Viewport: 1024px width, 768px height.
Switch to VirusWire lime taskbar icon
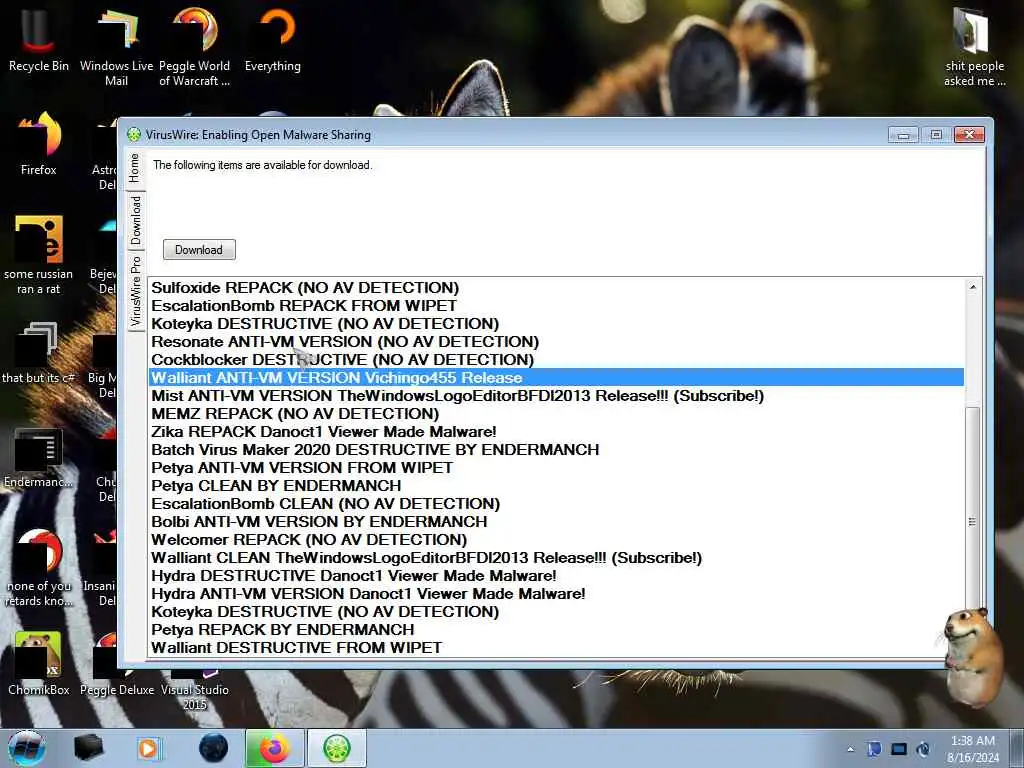(336, 748)
